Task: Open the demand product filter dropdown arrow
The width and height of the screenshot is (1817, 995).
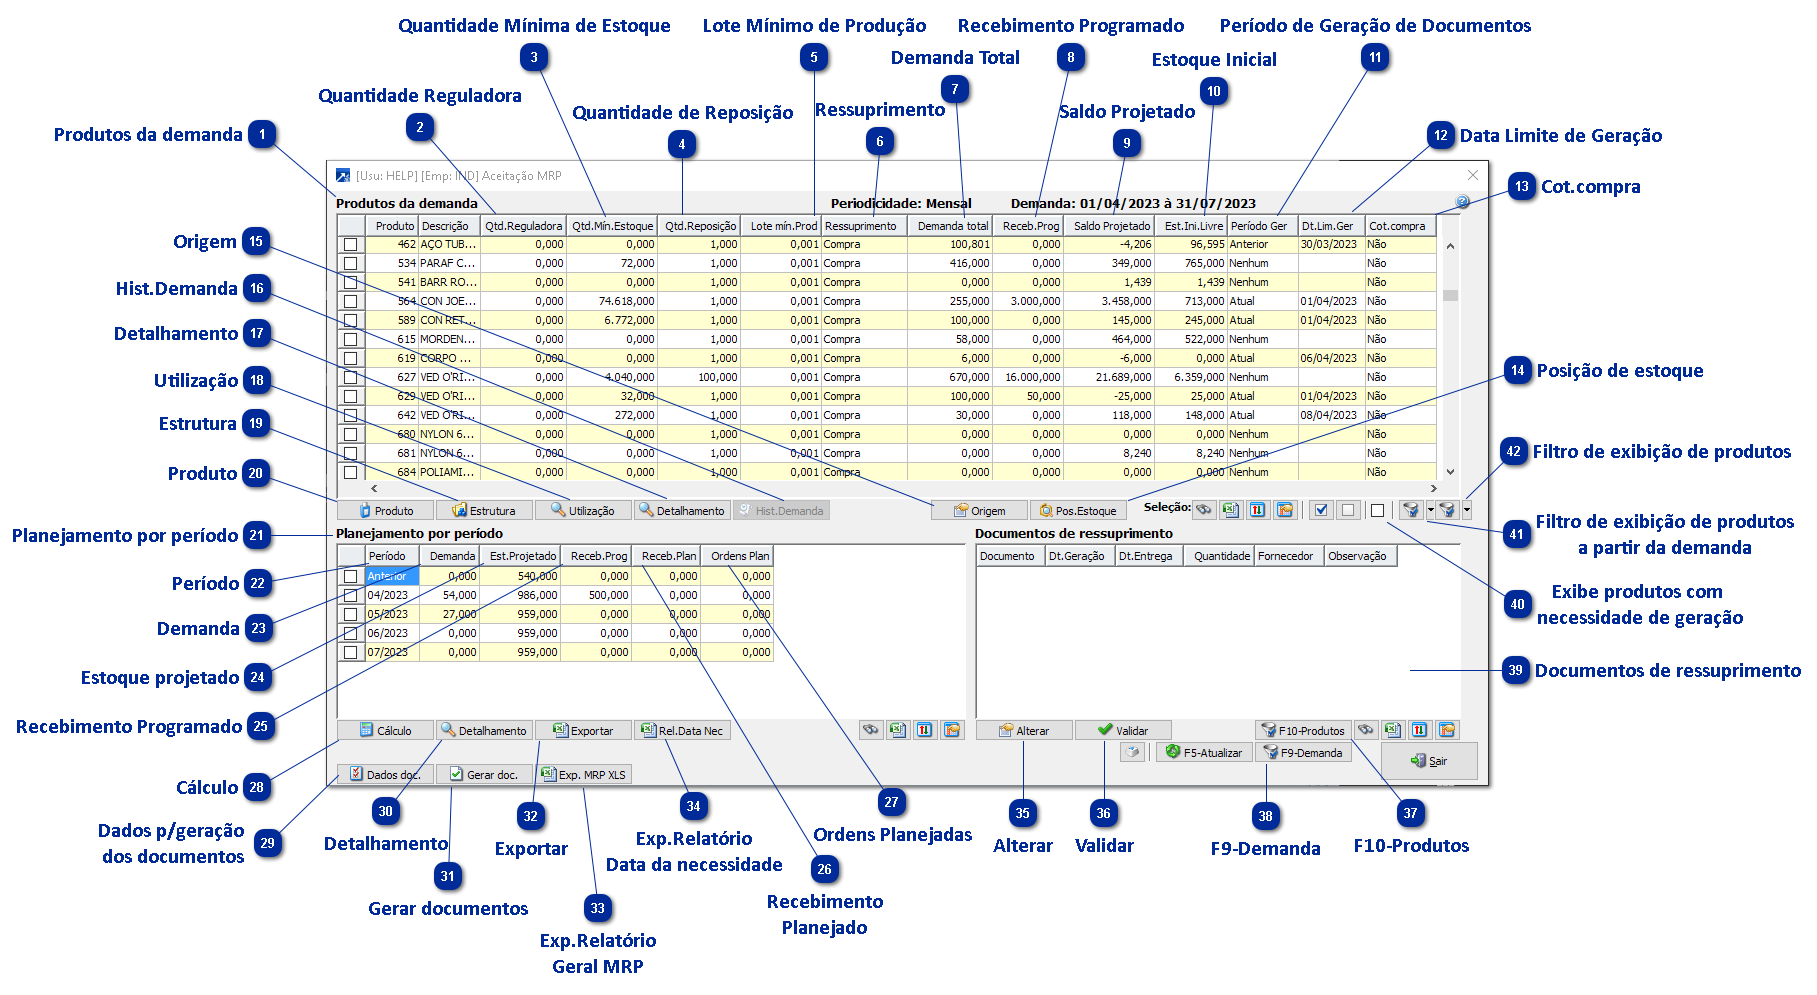Action: (x=1430, y=510)
